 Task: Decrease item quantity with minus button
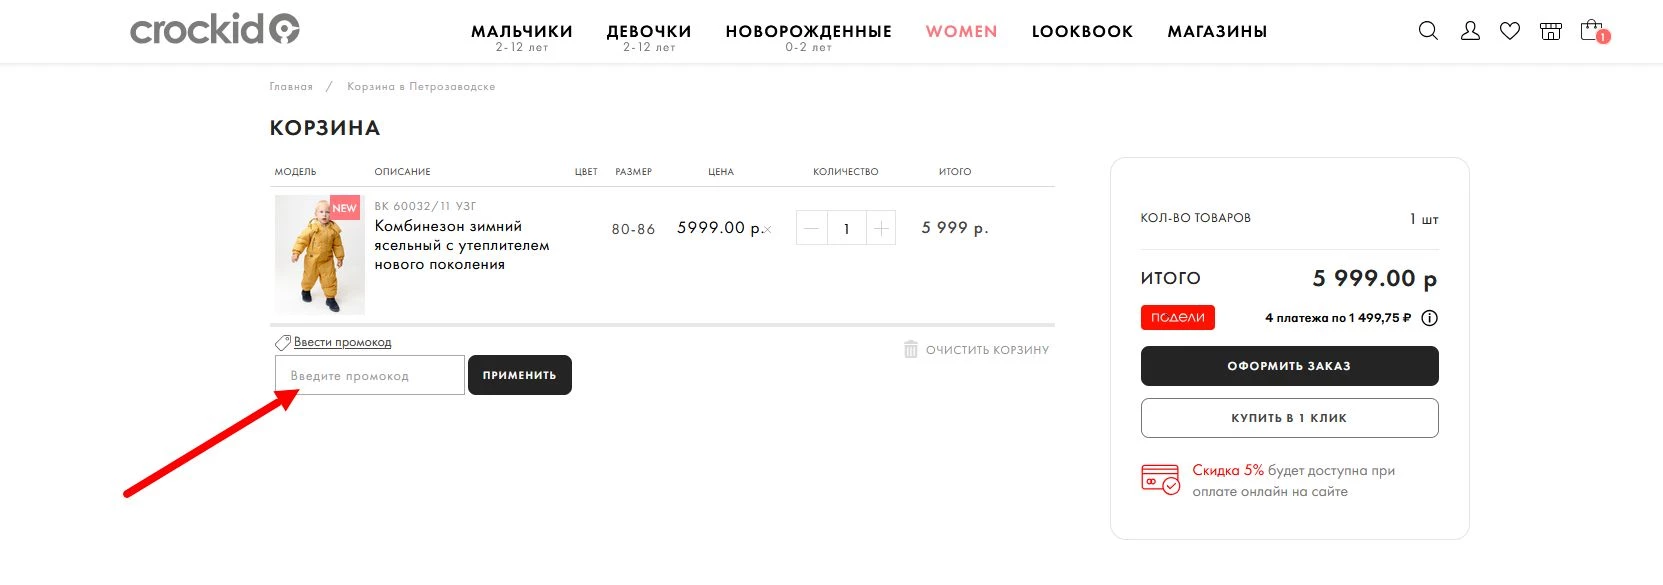coord(812,229)
